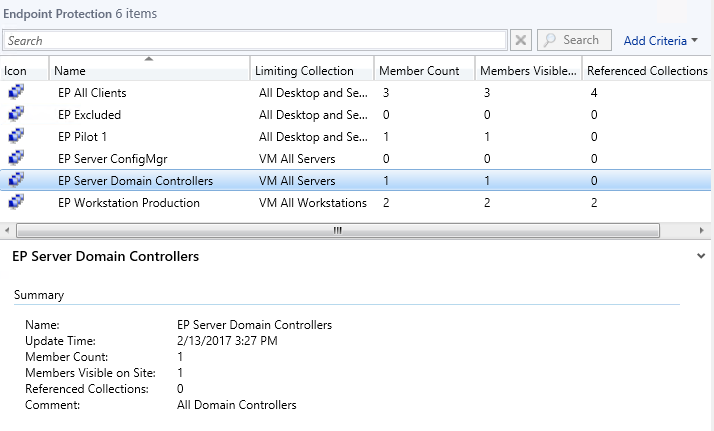Screen dimensions: 714x431
Task: Click the EP Pilot 1 collection icon
Action: click(x=16, y=137)
